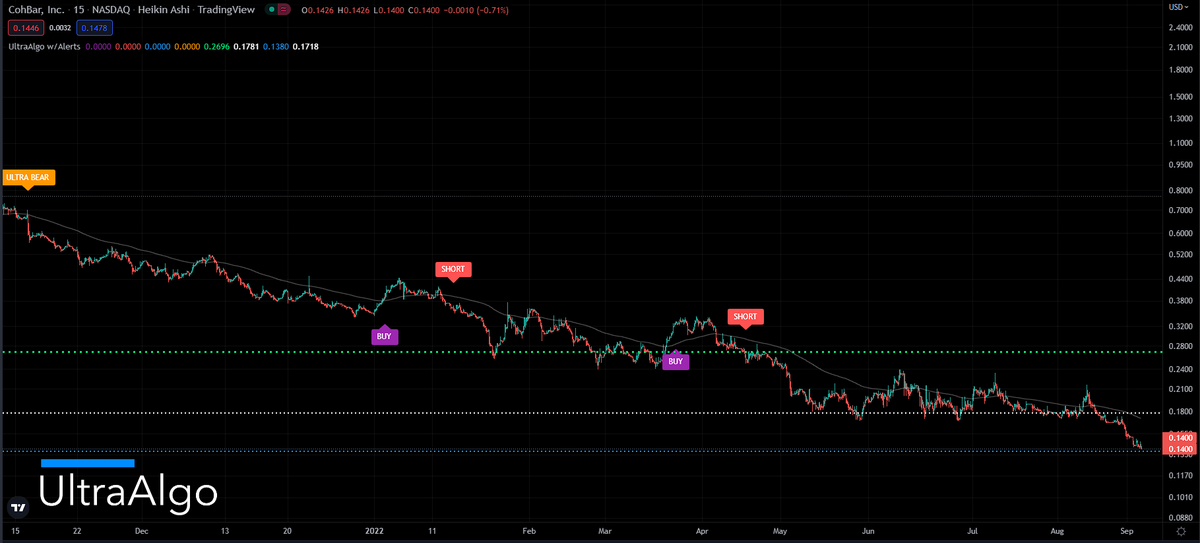
Task: Click the SHORT signal label near January 11
Action: (x=452, y=270)
